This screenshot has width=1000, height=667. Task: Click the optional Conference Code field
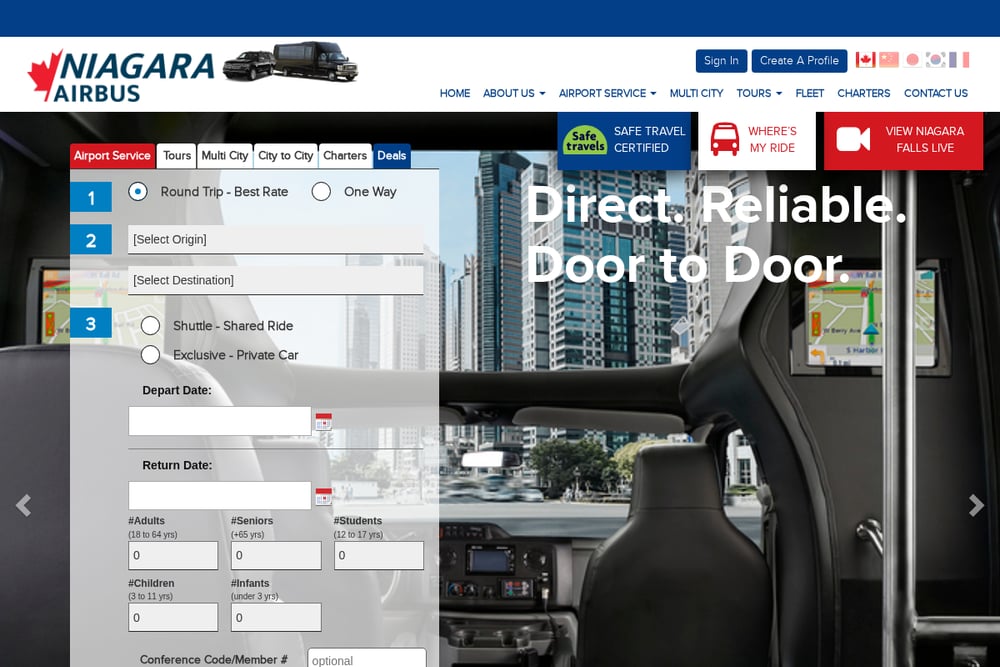tap(367, 658)
